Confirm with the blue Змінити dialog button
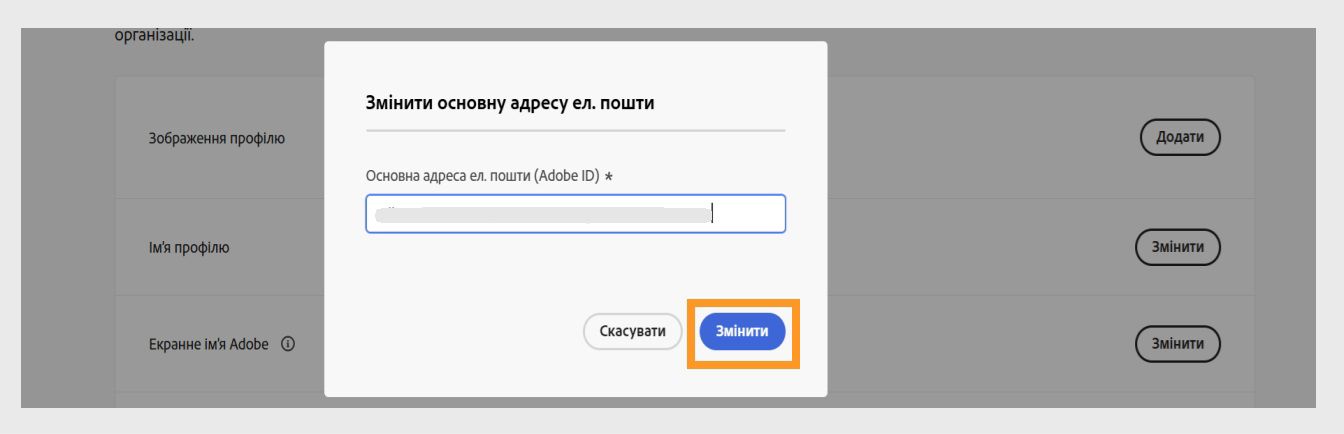The image size is (1344, 434). click(742, 331)
